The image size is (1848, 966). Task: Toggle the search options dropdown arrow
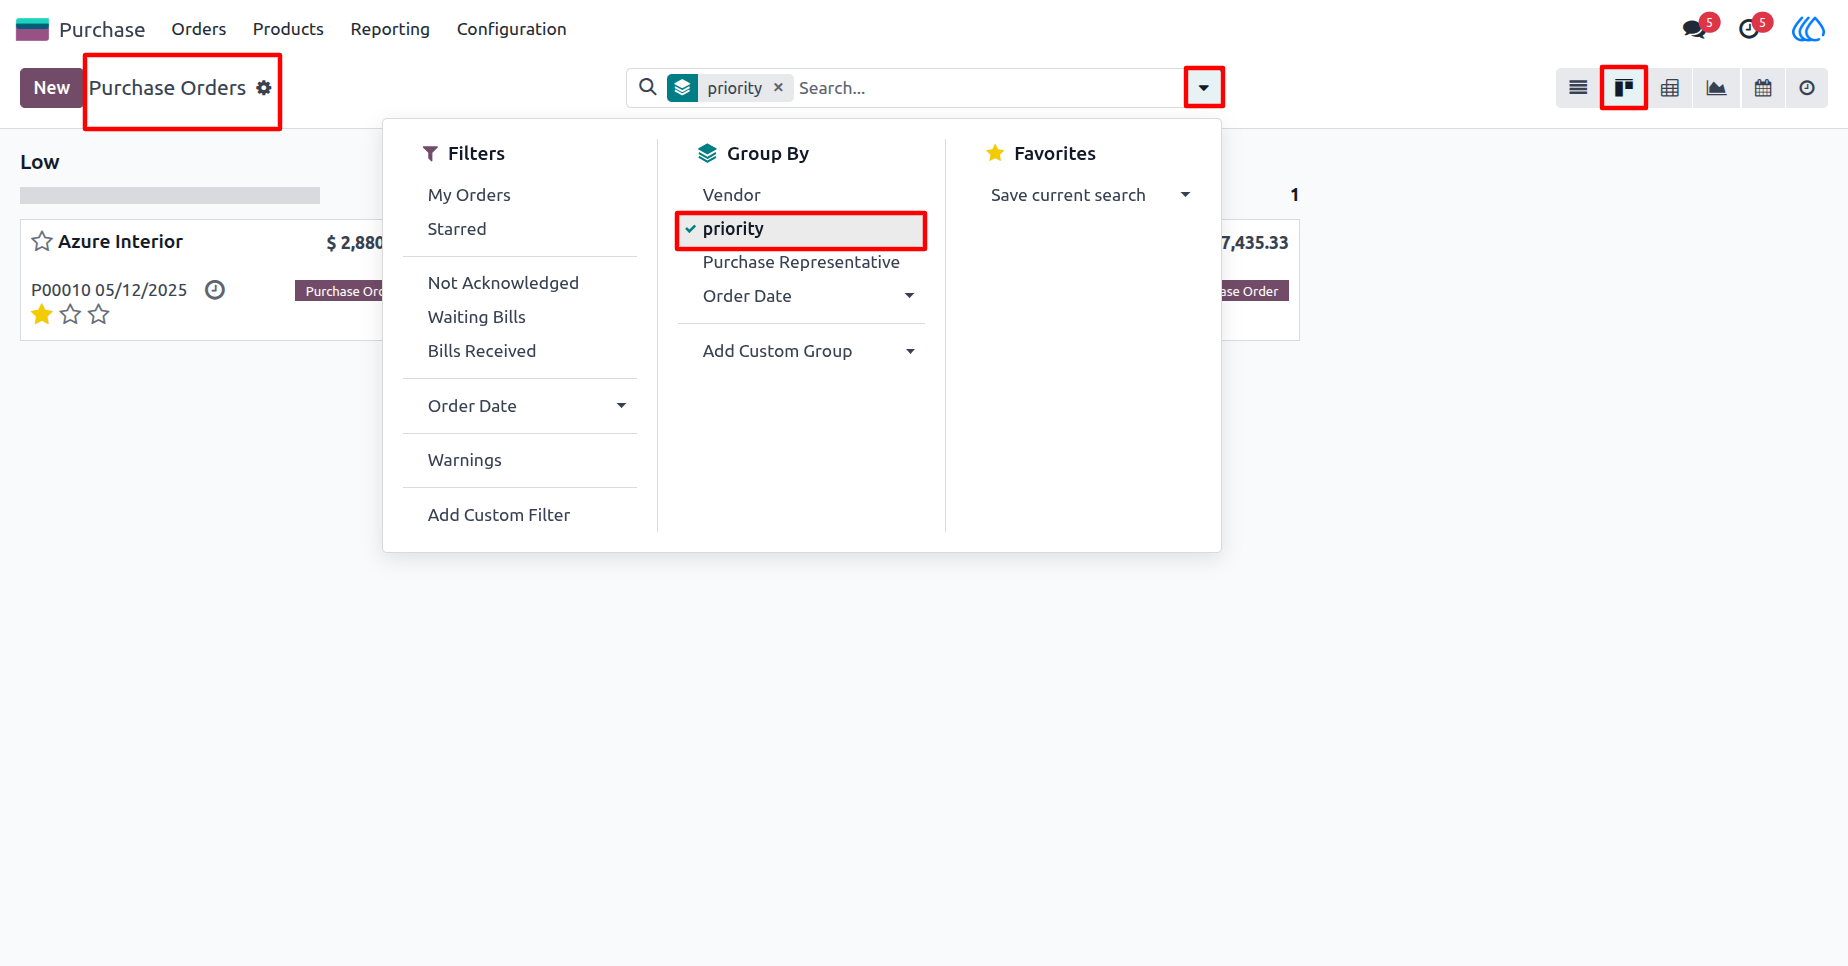pos(1204,88)
